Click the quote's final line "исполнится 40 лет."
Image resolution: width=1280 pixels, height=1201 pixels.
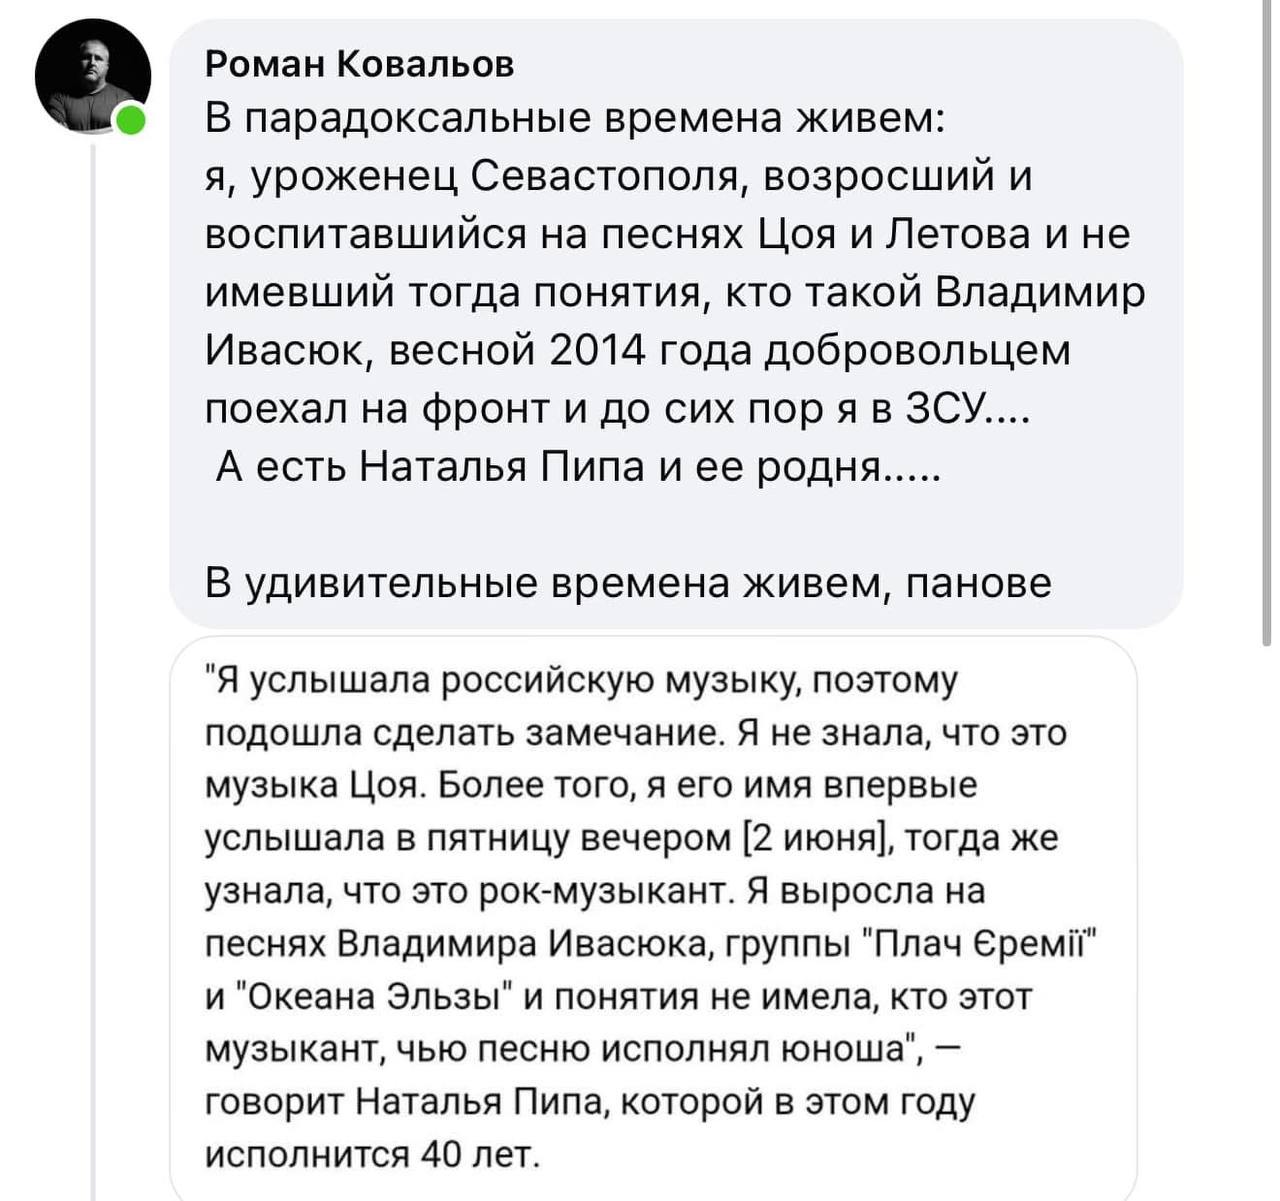[372, 1155]
